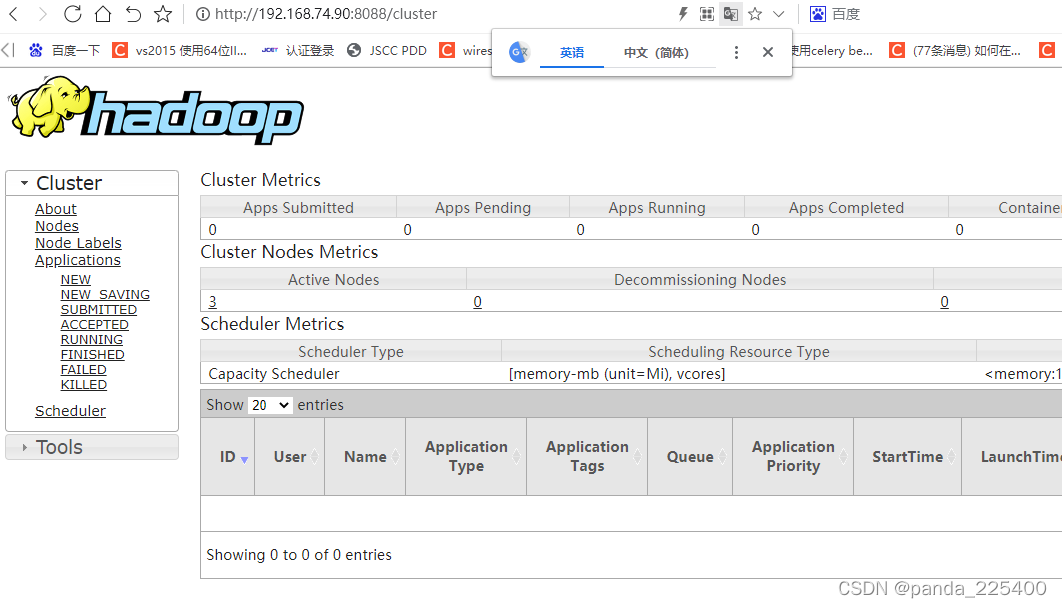Toggle the translate page icon
This screenshot has height=608, width=1062.
click(x=731, y=14)
